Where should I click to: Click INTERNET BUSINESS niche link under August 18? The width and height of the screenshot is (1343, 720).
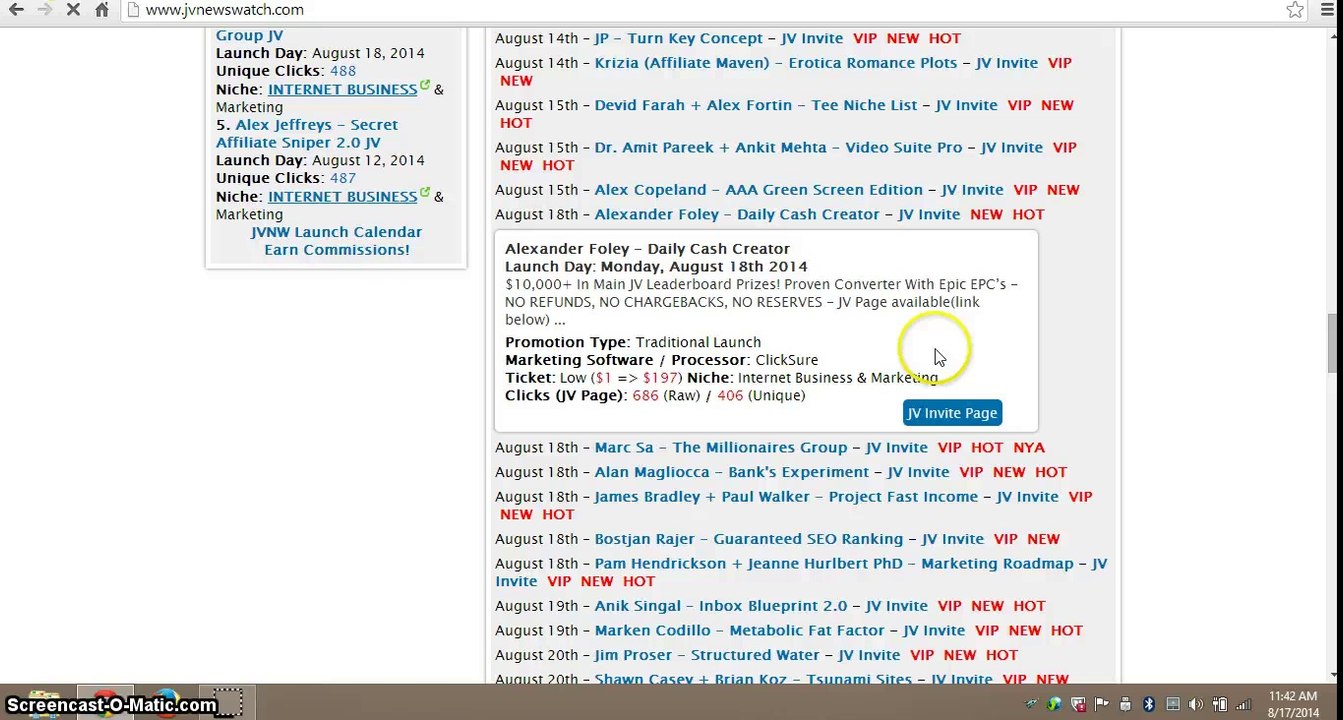[x=342, y=89]
